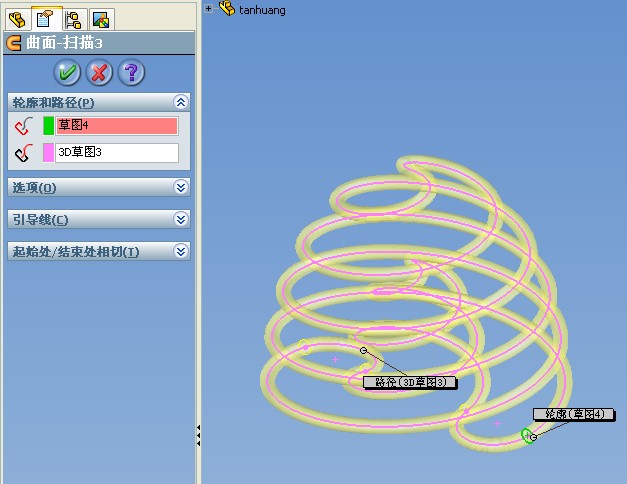Switch to the PropertyManager tab
The width and height of the screenshot is (627, 484).
pyautogui.click(x=46, y=18)
